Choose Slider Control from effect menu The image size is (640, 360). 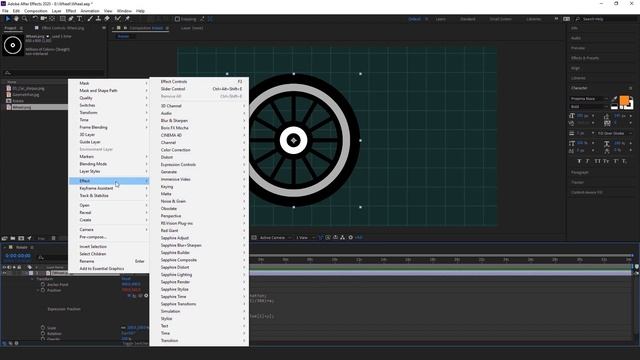[199, 89]
